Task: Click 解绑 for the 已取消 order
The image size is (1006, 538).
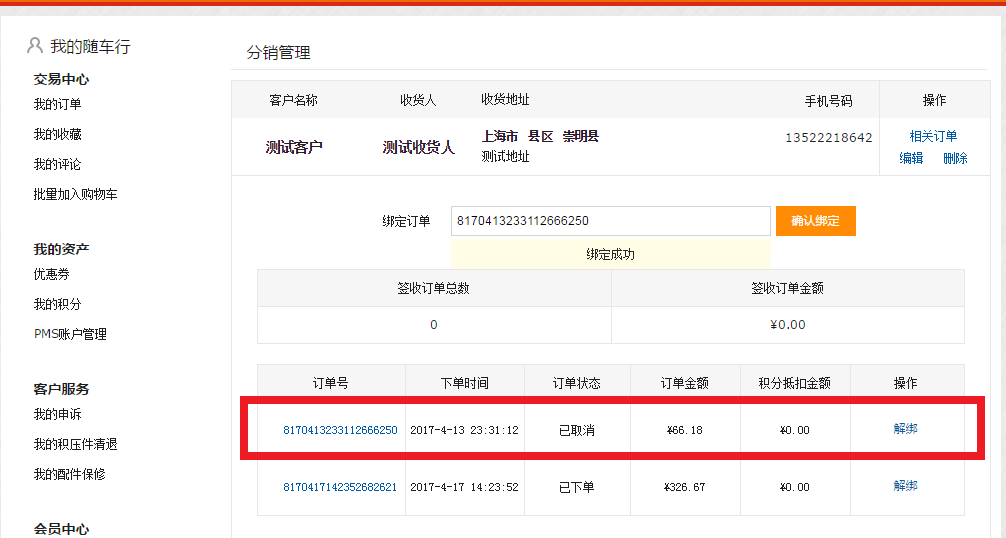Action: 905,429
